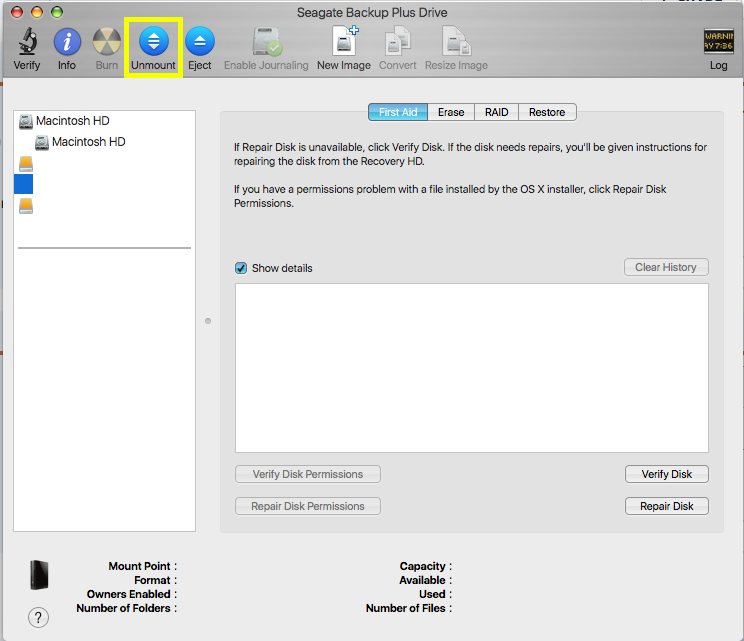The image size is (744, 641).
Task: Click the Verify microscope icon
Action: tap(28, 41)
